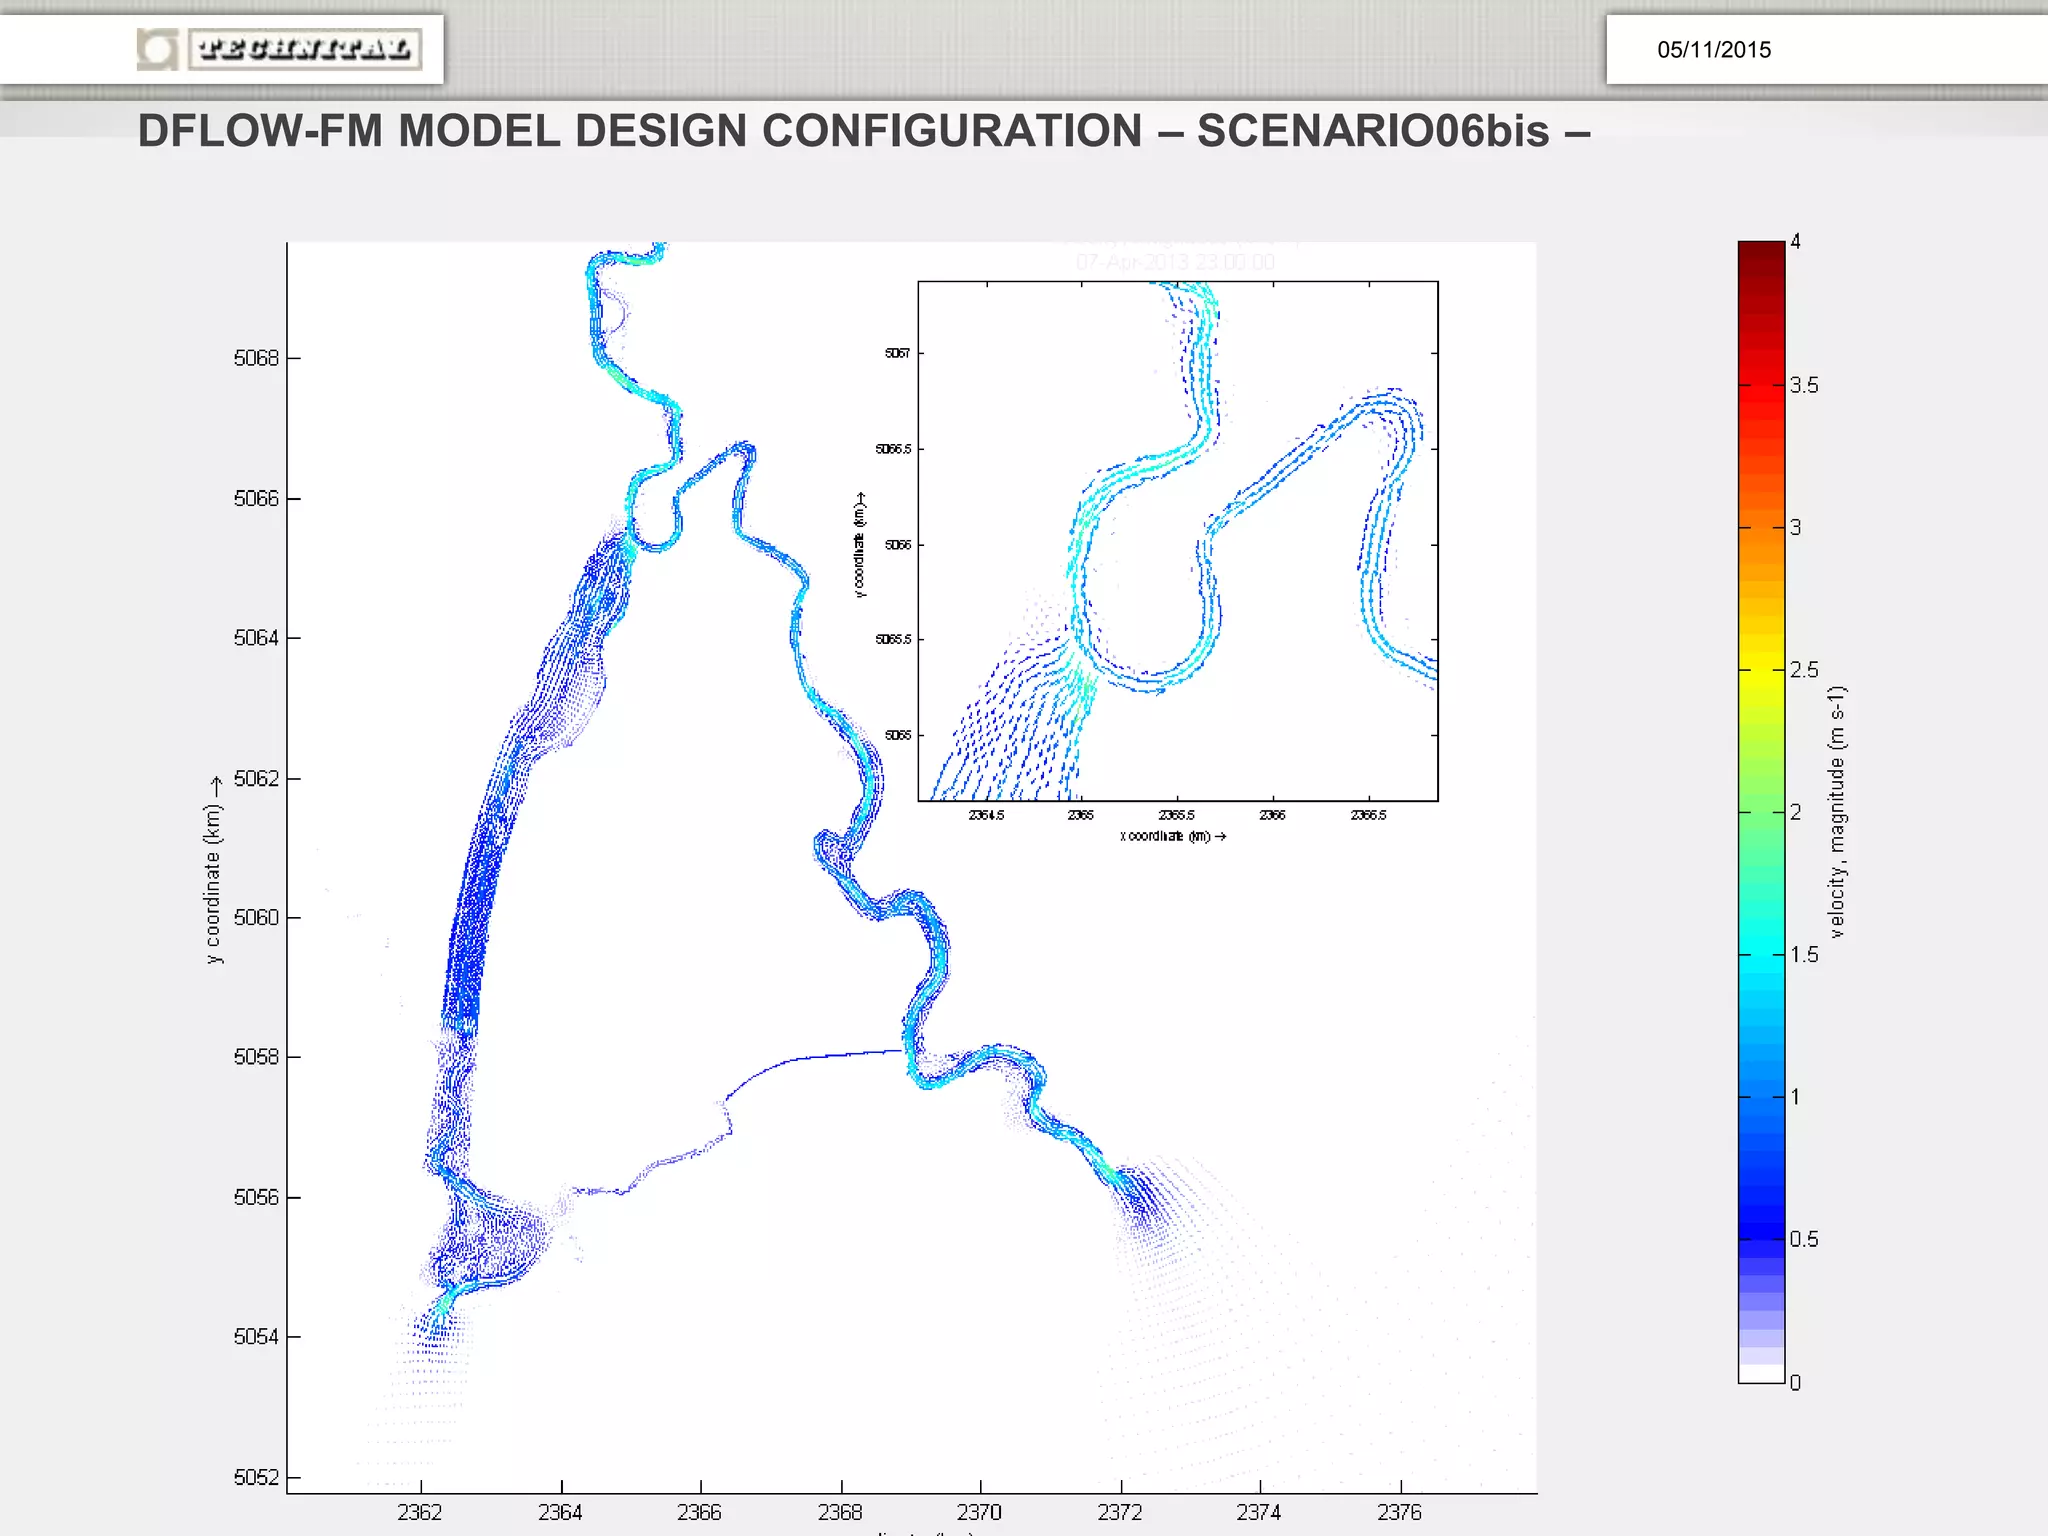The height and width of the screenshot is (1536, 2048).
Task: Click x-axis tick label 2374
Action: (x=1259, y=1512)
